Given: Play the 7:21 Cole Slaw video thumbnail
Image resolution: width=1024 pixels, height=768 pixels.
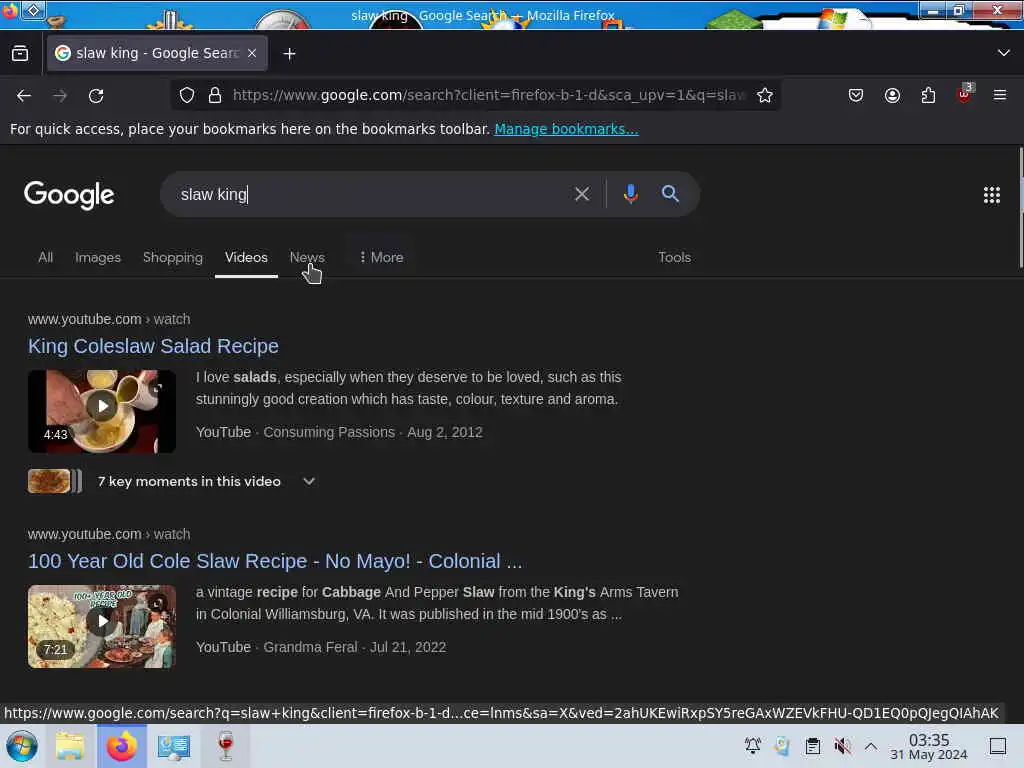Looking at the screenshot, I should coord(102,626).
